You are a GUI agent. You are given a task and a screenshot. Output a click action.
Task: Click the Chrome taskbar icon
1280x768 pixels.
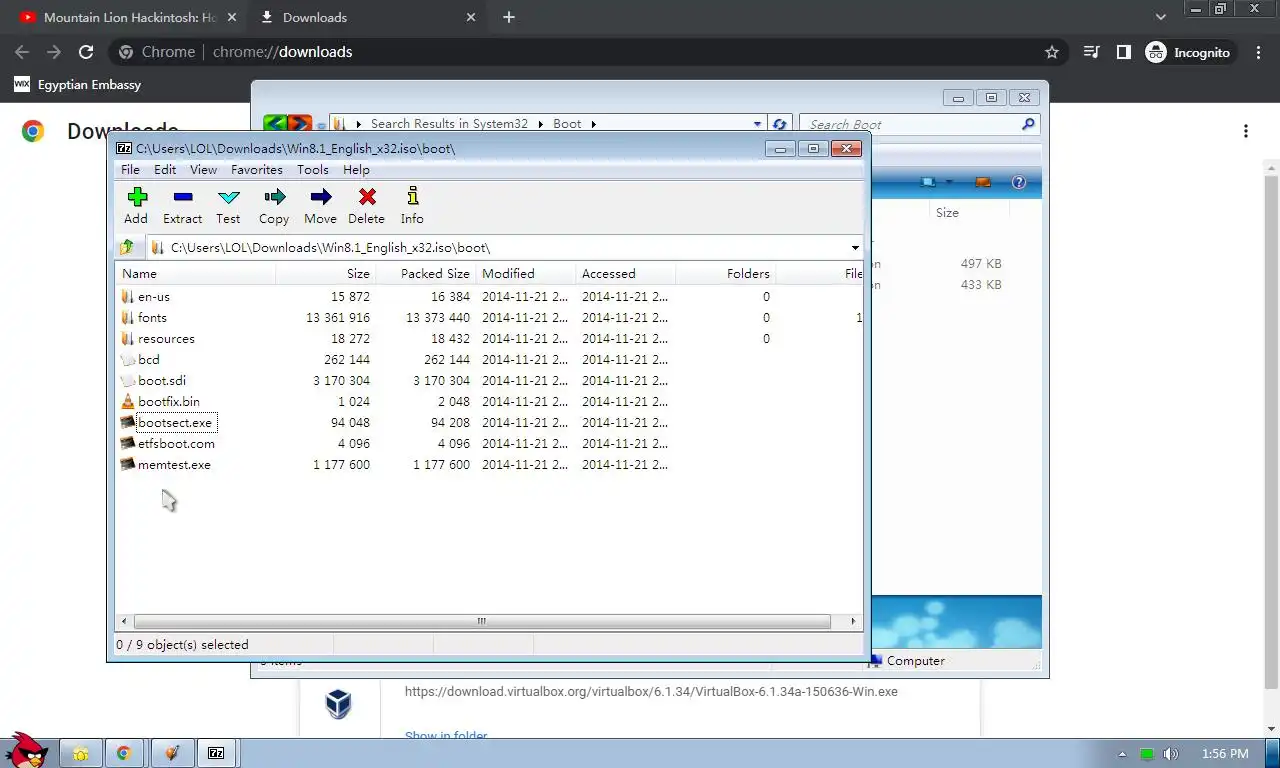coord(124,753)
